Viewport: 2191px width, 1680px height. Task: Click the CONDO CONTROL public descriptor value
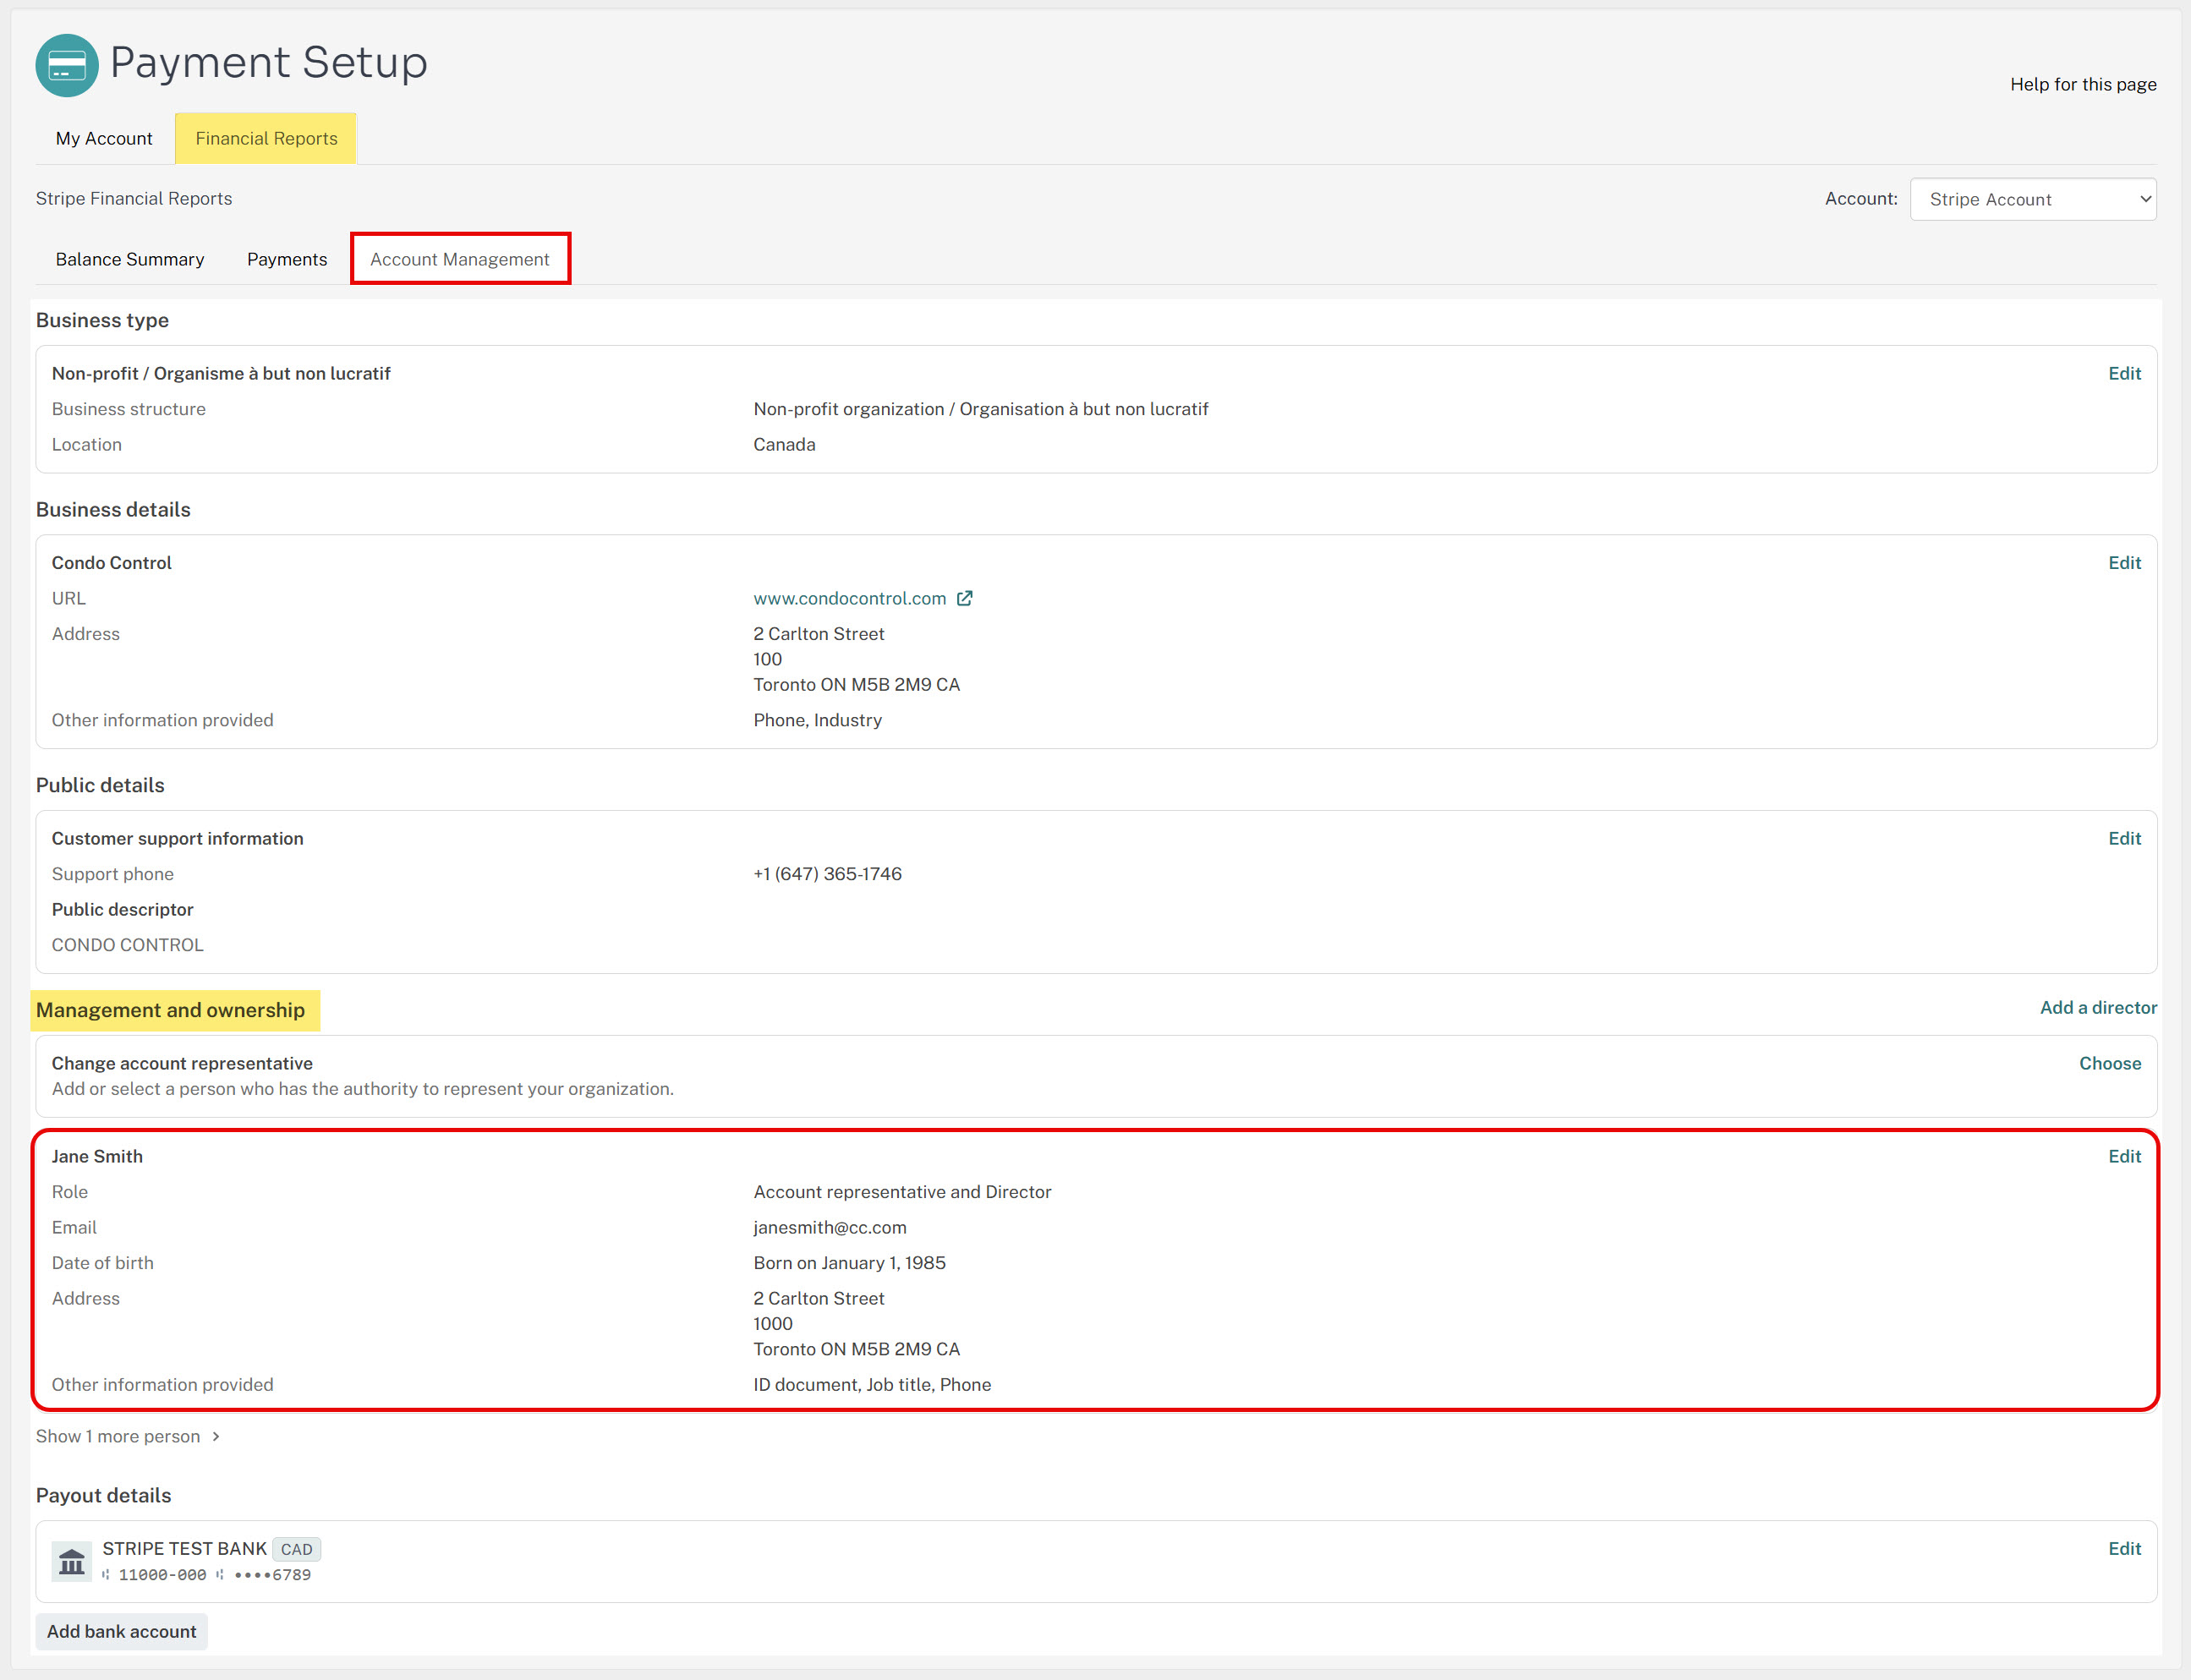point(127,945)
